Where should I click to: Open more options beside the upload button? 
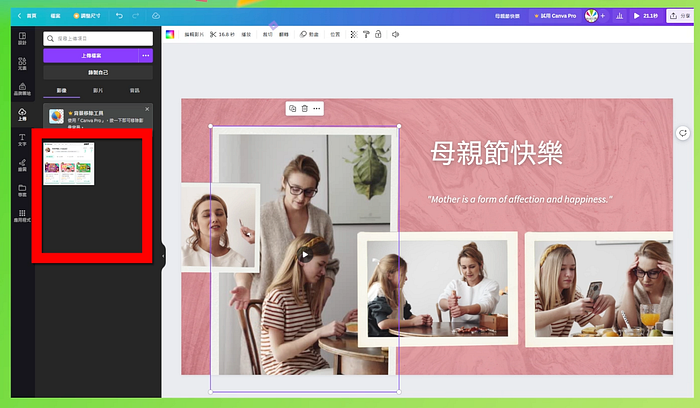[x=146, y=55]
